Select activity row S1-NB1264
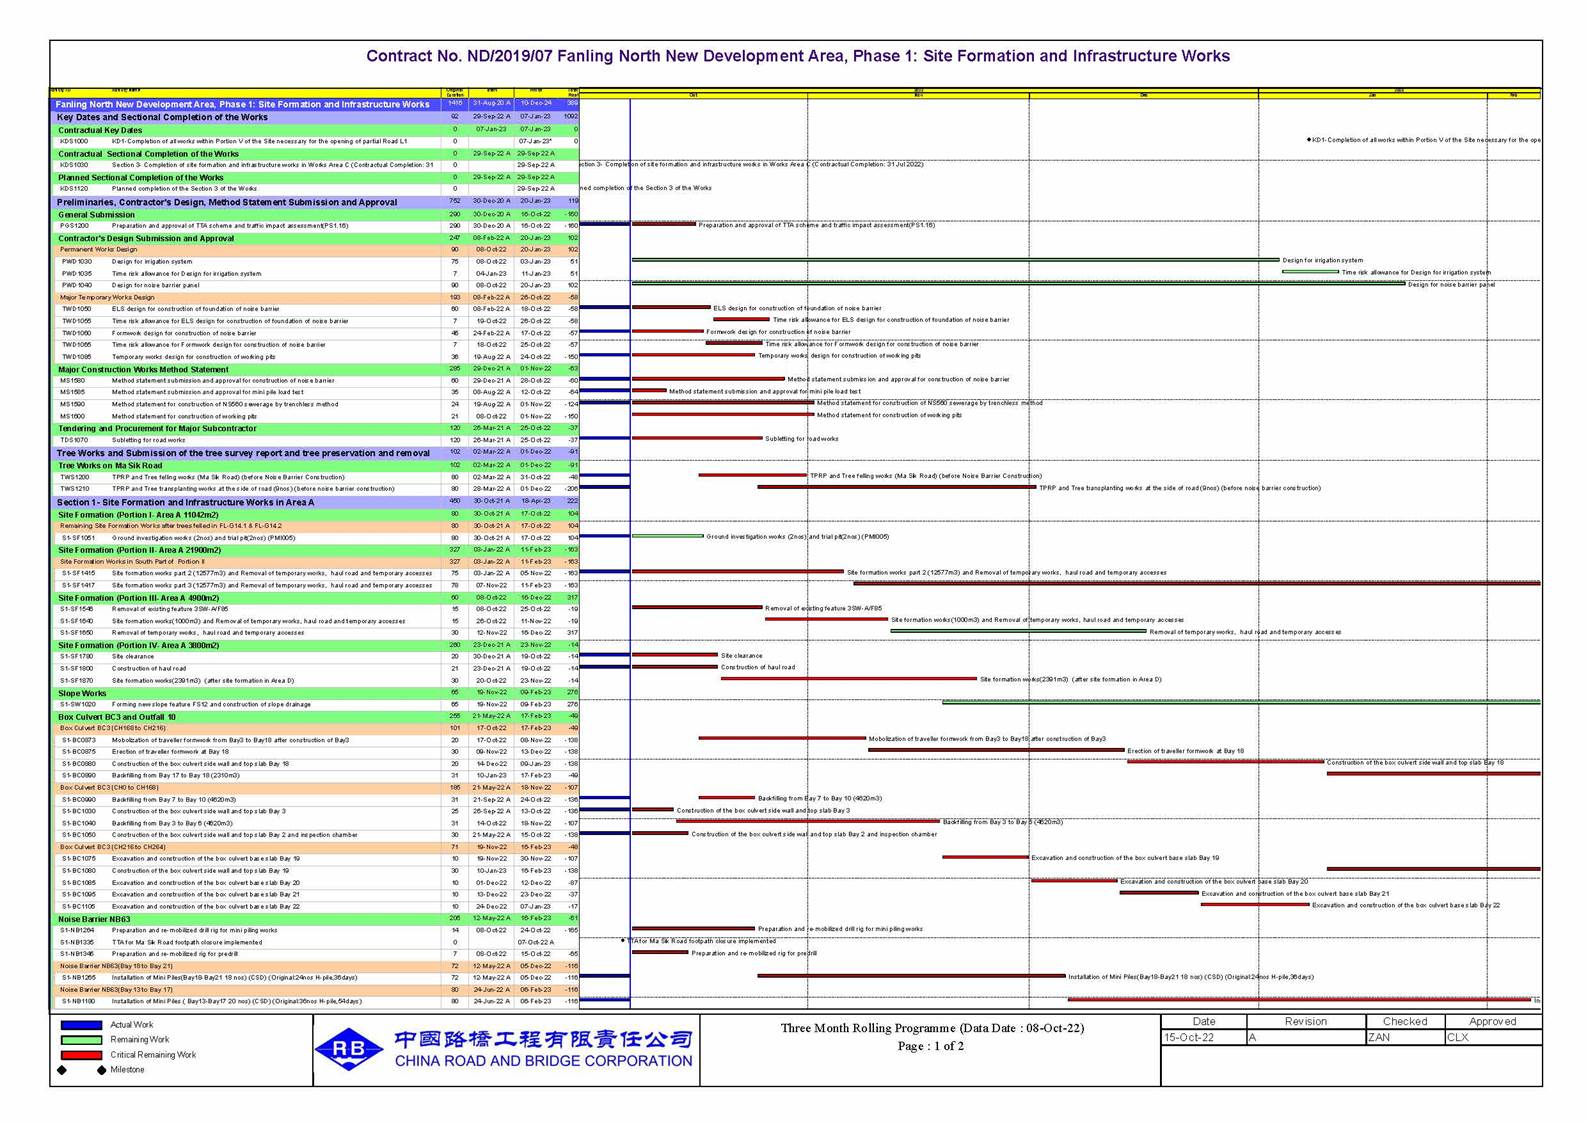 (315, 930)
